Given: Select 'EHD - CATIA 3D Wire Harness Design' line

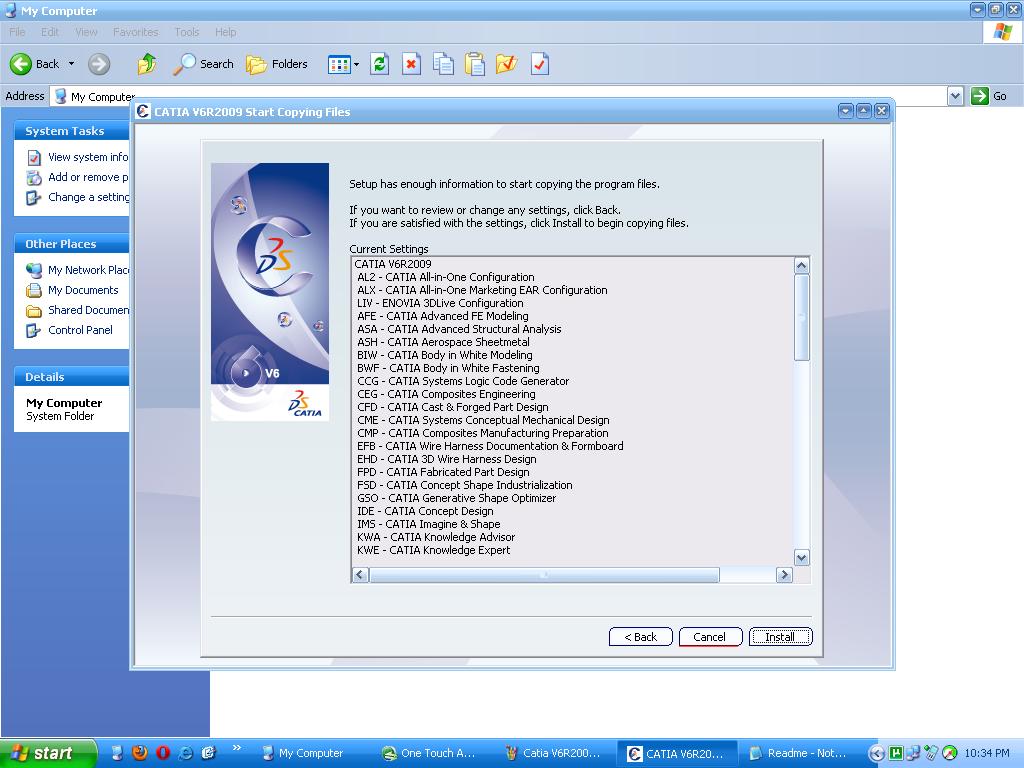Looking at the screenshot, I should (x=447, y=459).
